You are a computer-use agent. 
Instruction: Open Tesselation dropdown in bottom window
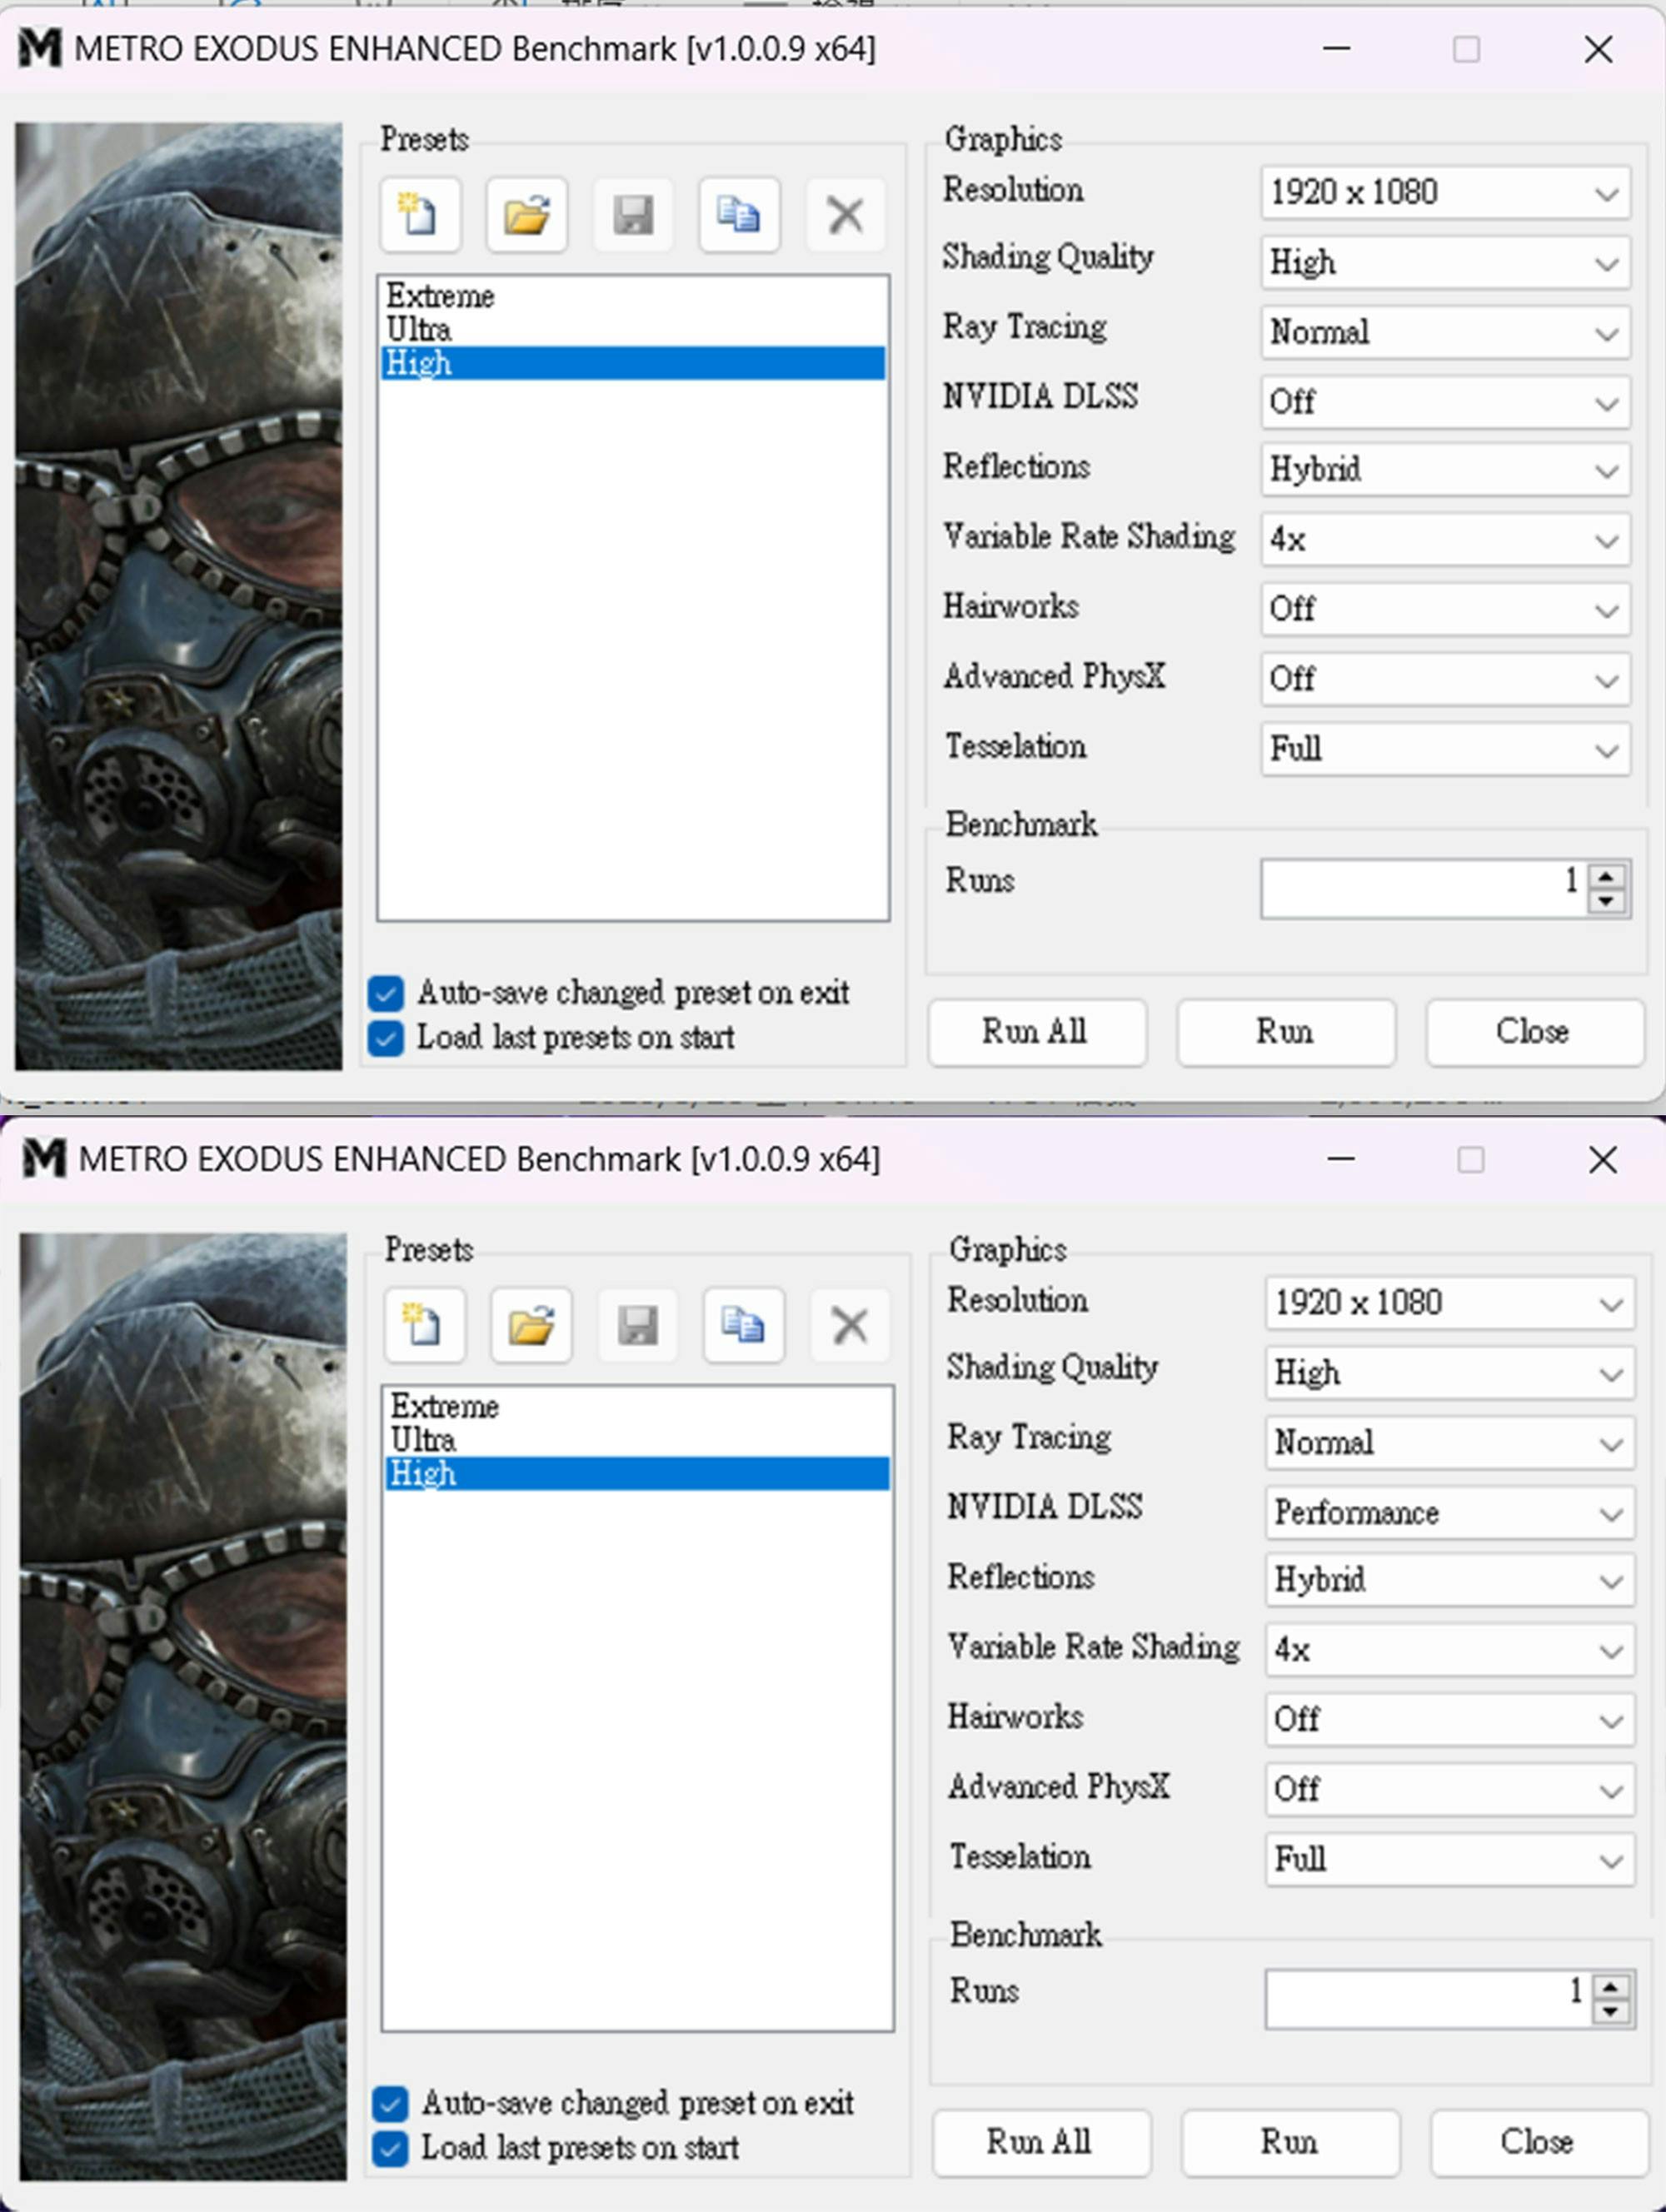point(1449,1860)
